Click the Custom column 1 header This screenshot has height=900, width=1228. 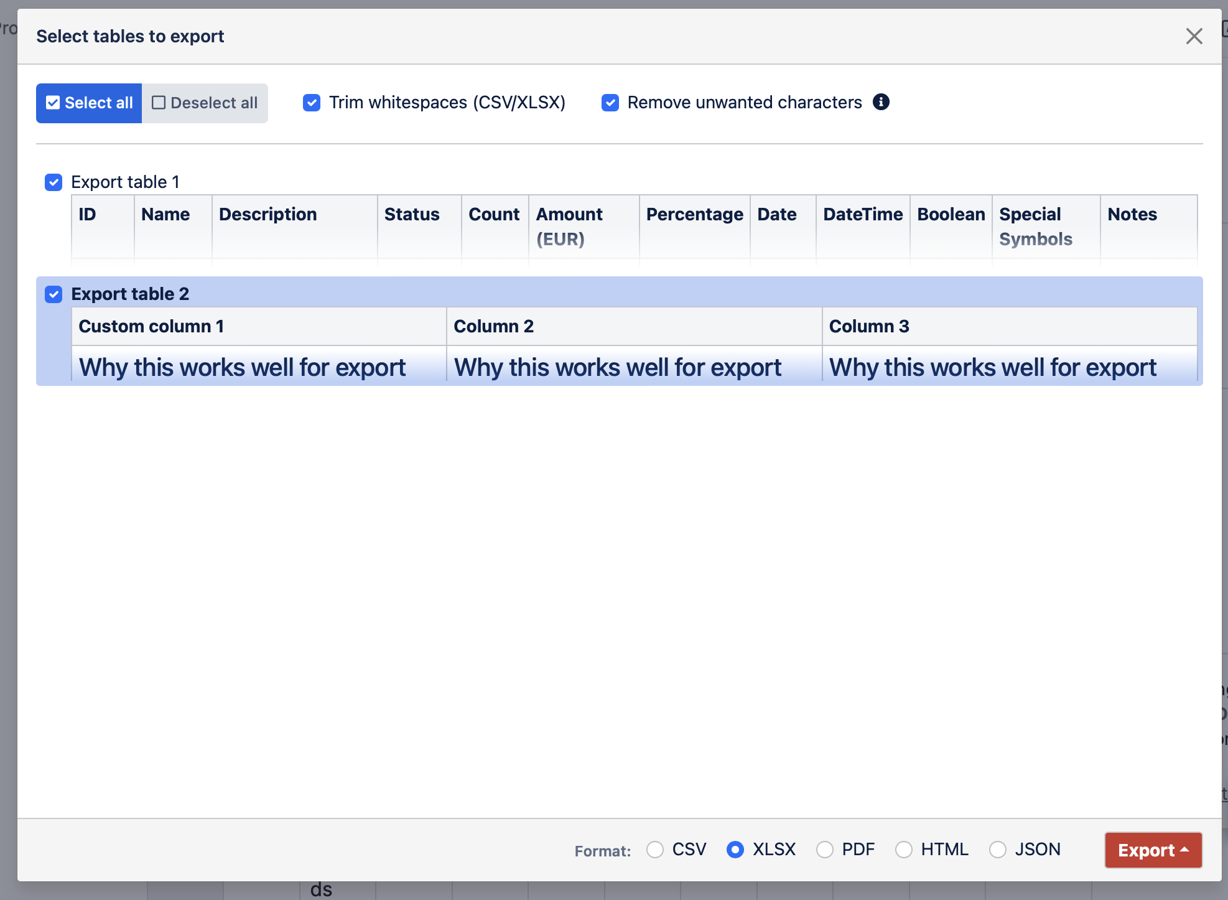259,327
